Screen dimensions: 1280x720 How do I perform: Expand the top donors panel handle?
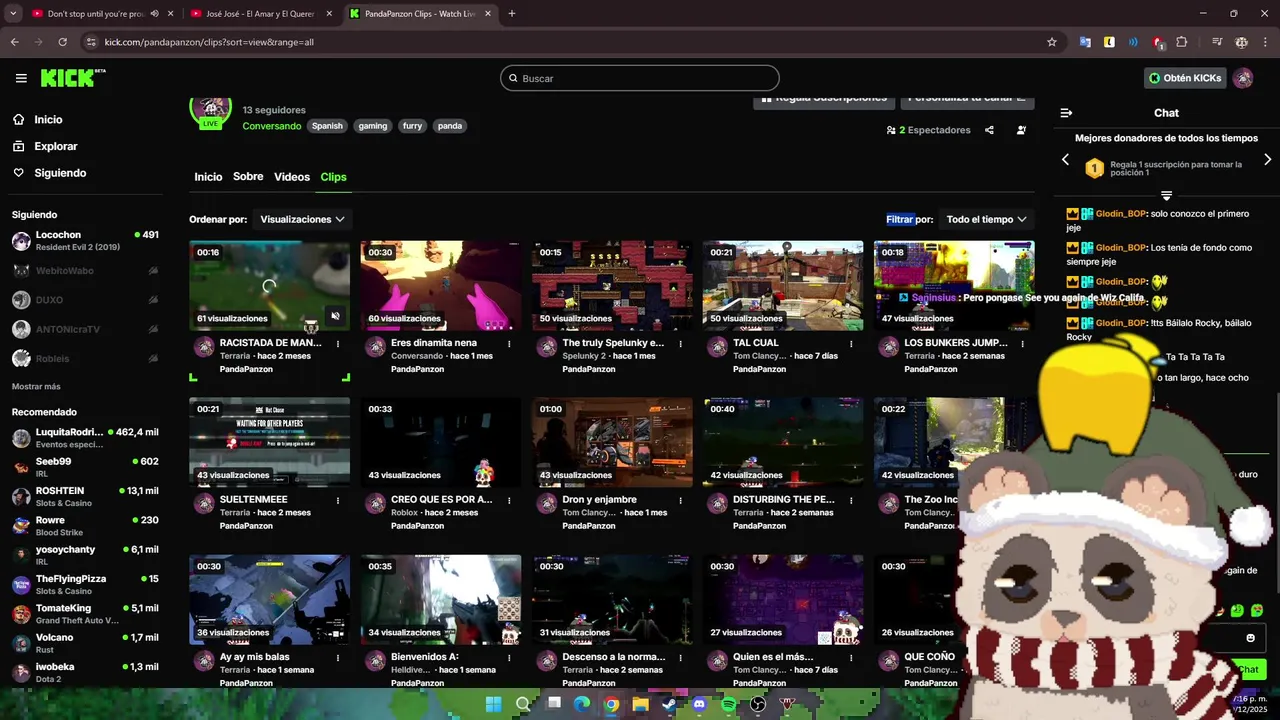coord(1166,195)
